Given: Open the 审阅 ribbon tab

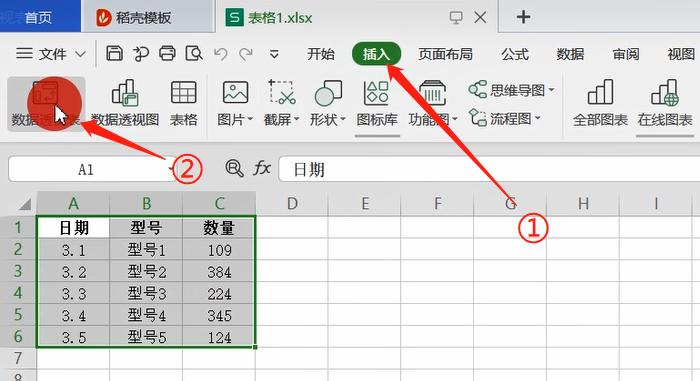Looking at the screenshot, I should coord(625,54).
